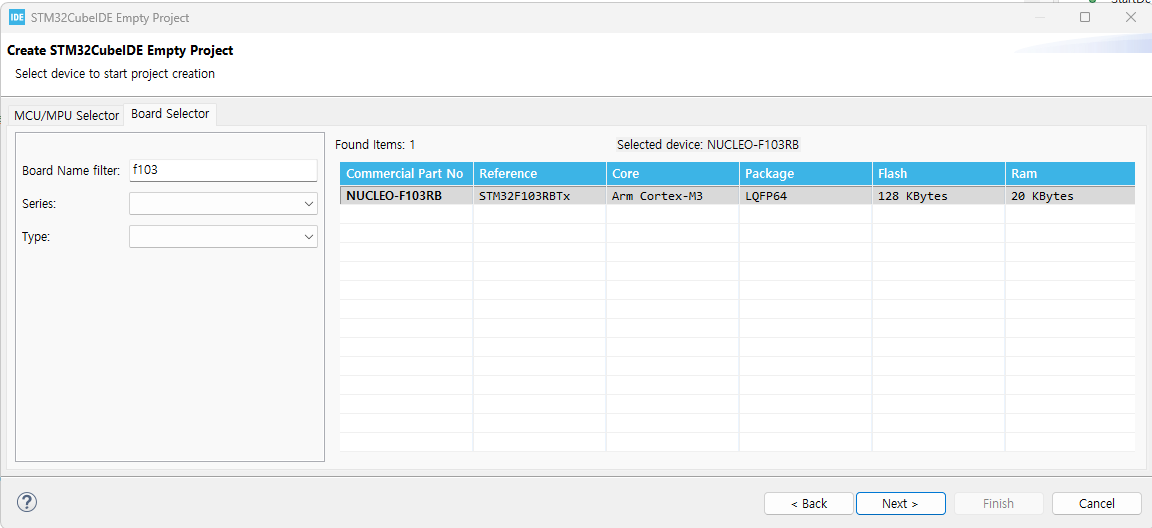This screenshot has height=528, width=1152.
Task: Sort by the Flash column header
Action: [938, 174]
